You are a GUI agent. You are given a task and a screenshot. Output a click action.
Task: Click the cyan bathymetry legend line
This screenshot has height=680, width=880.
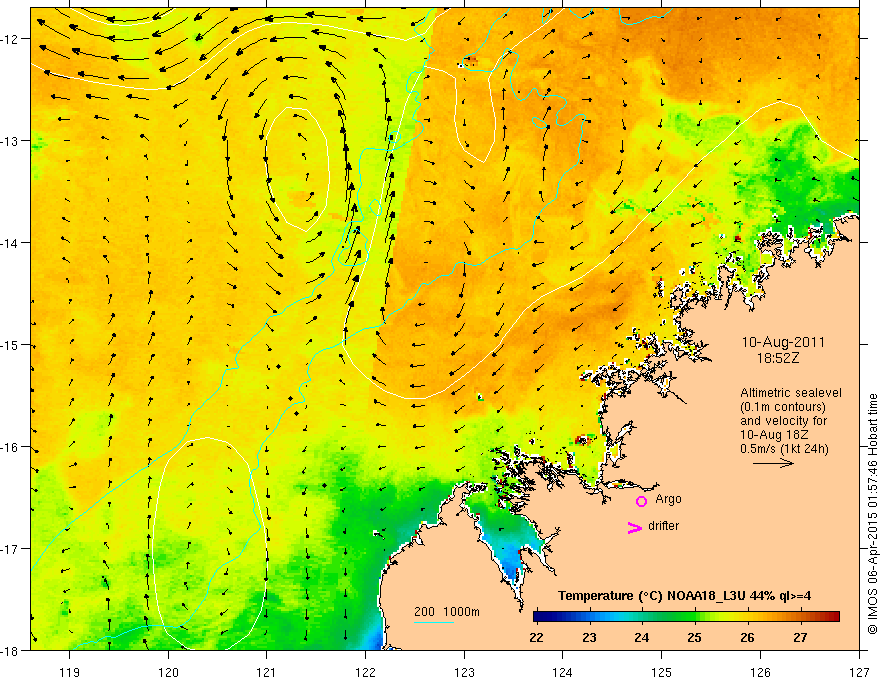433,622
